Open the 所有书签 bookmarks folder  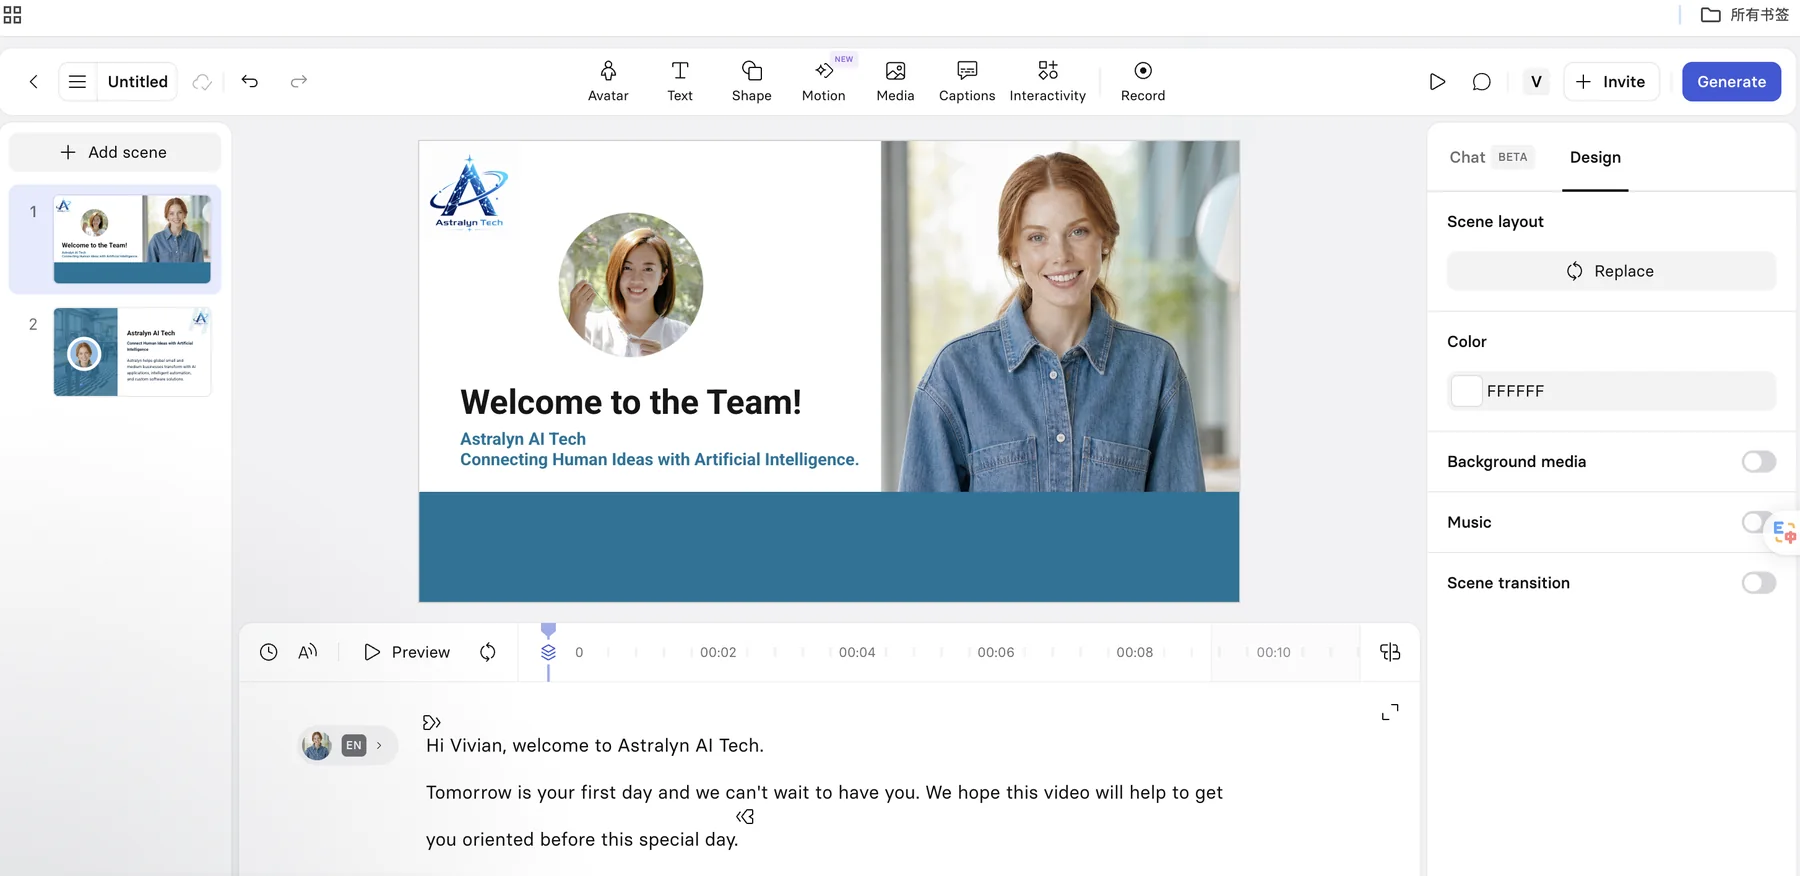point(1745,15)
